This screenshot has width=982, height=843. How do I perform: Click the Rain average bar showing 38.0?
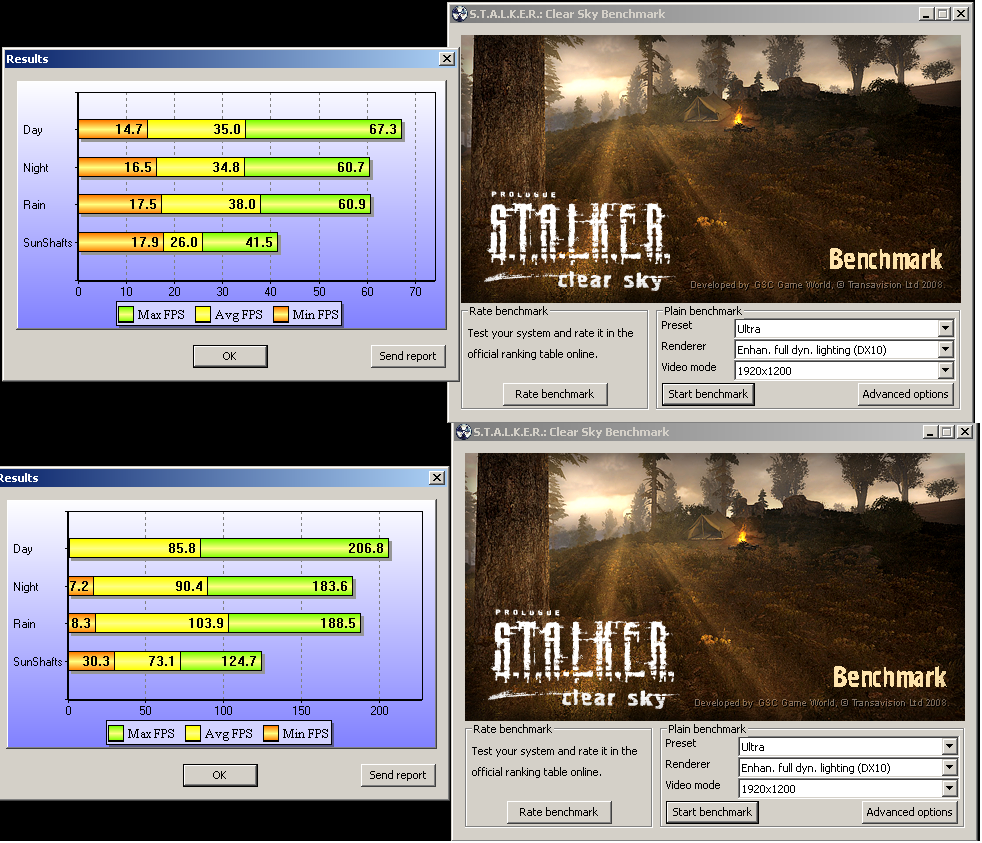pyautogui.click(x=211, y=204)
